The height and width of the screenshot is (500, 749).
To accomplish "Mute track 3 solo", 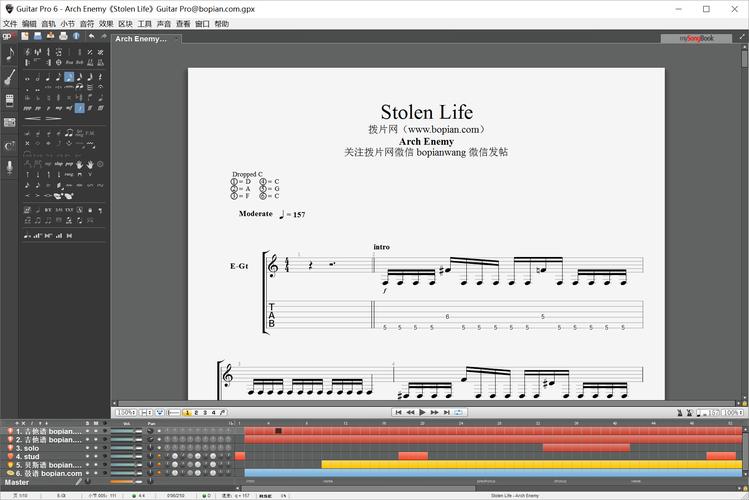I will point(96,448).
